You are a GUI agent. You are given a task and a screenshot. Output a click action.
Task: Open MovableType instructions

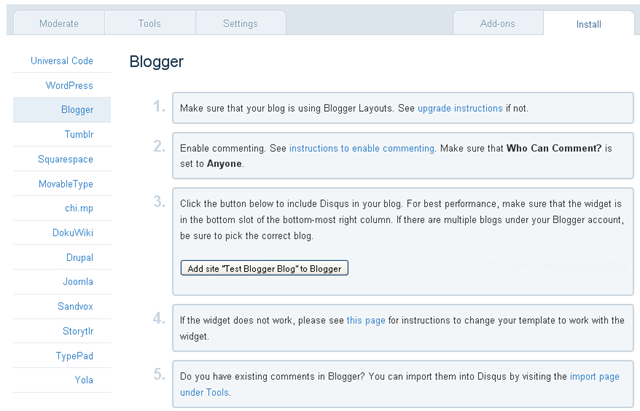[66, 184]
